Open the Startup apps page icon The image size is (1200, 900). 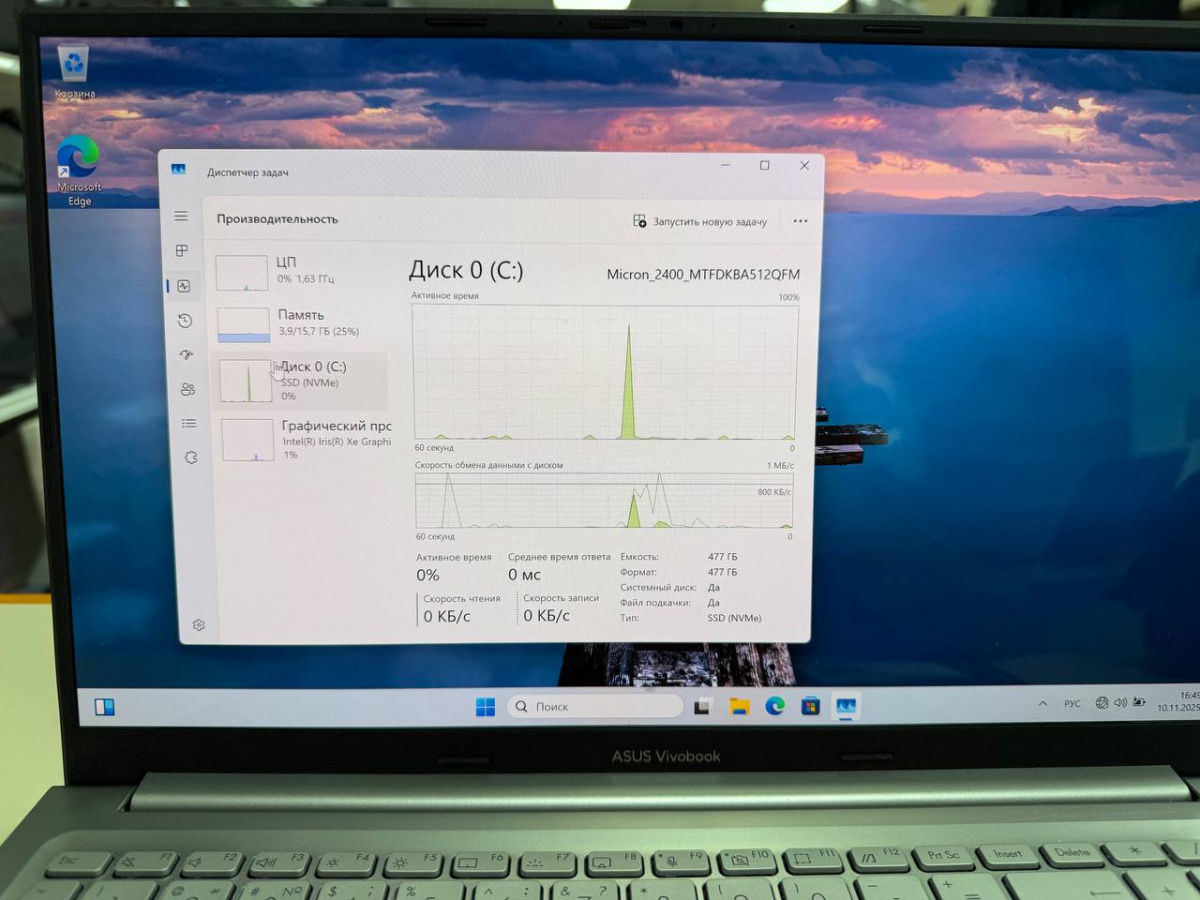click(x=186, y=355)
